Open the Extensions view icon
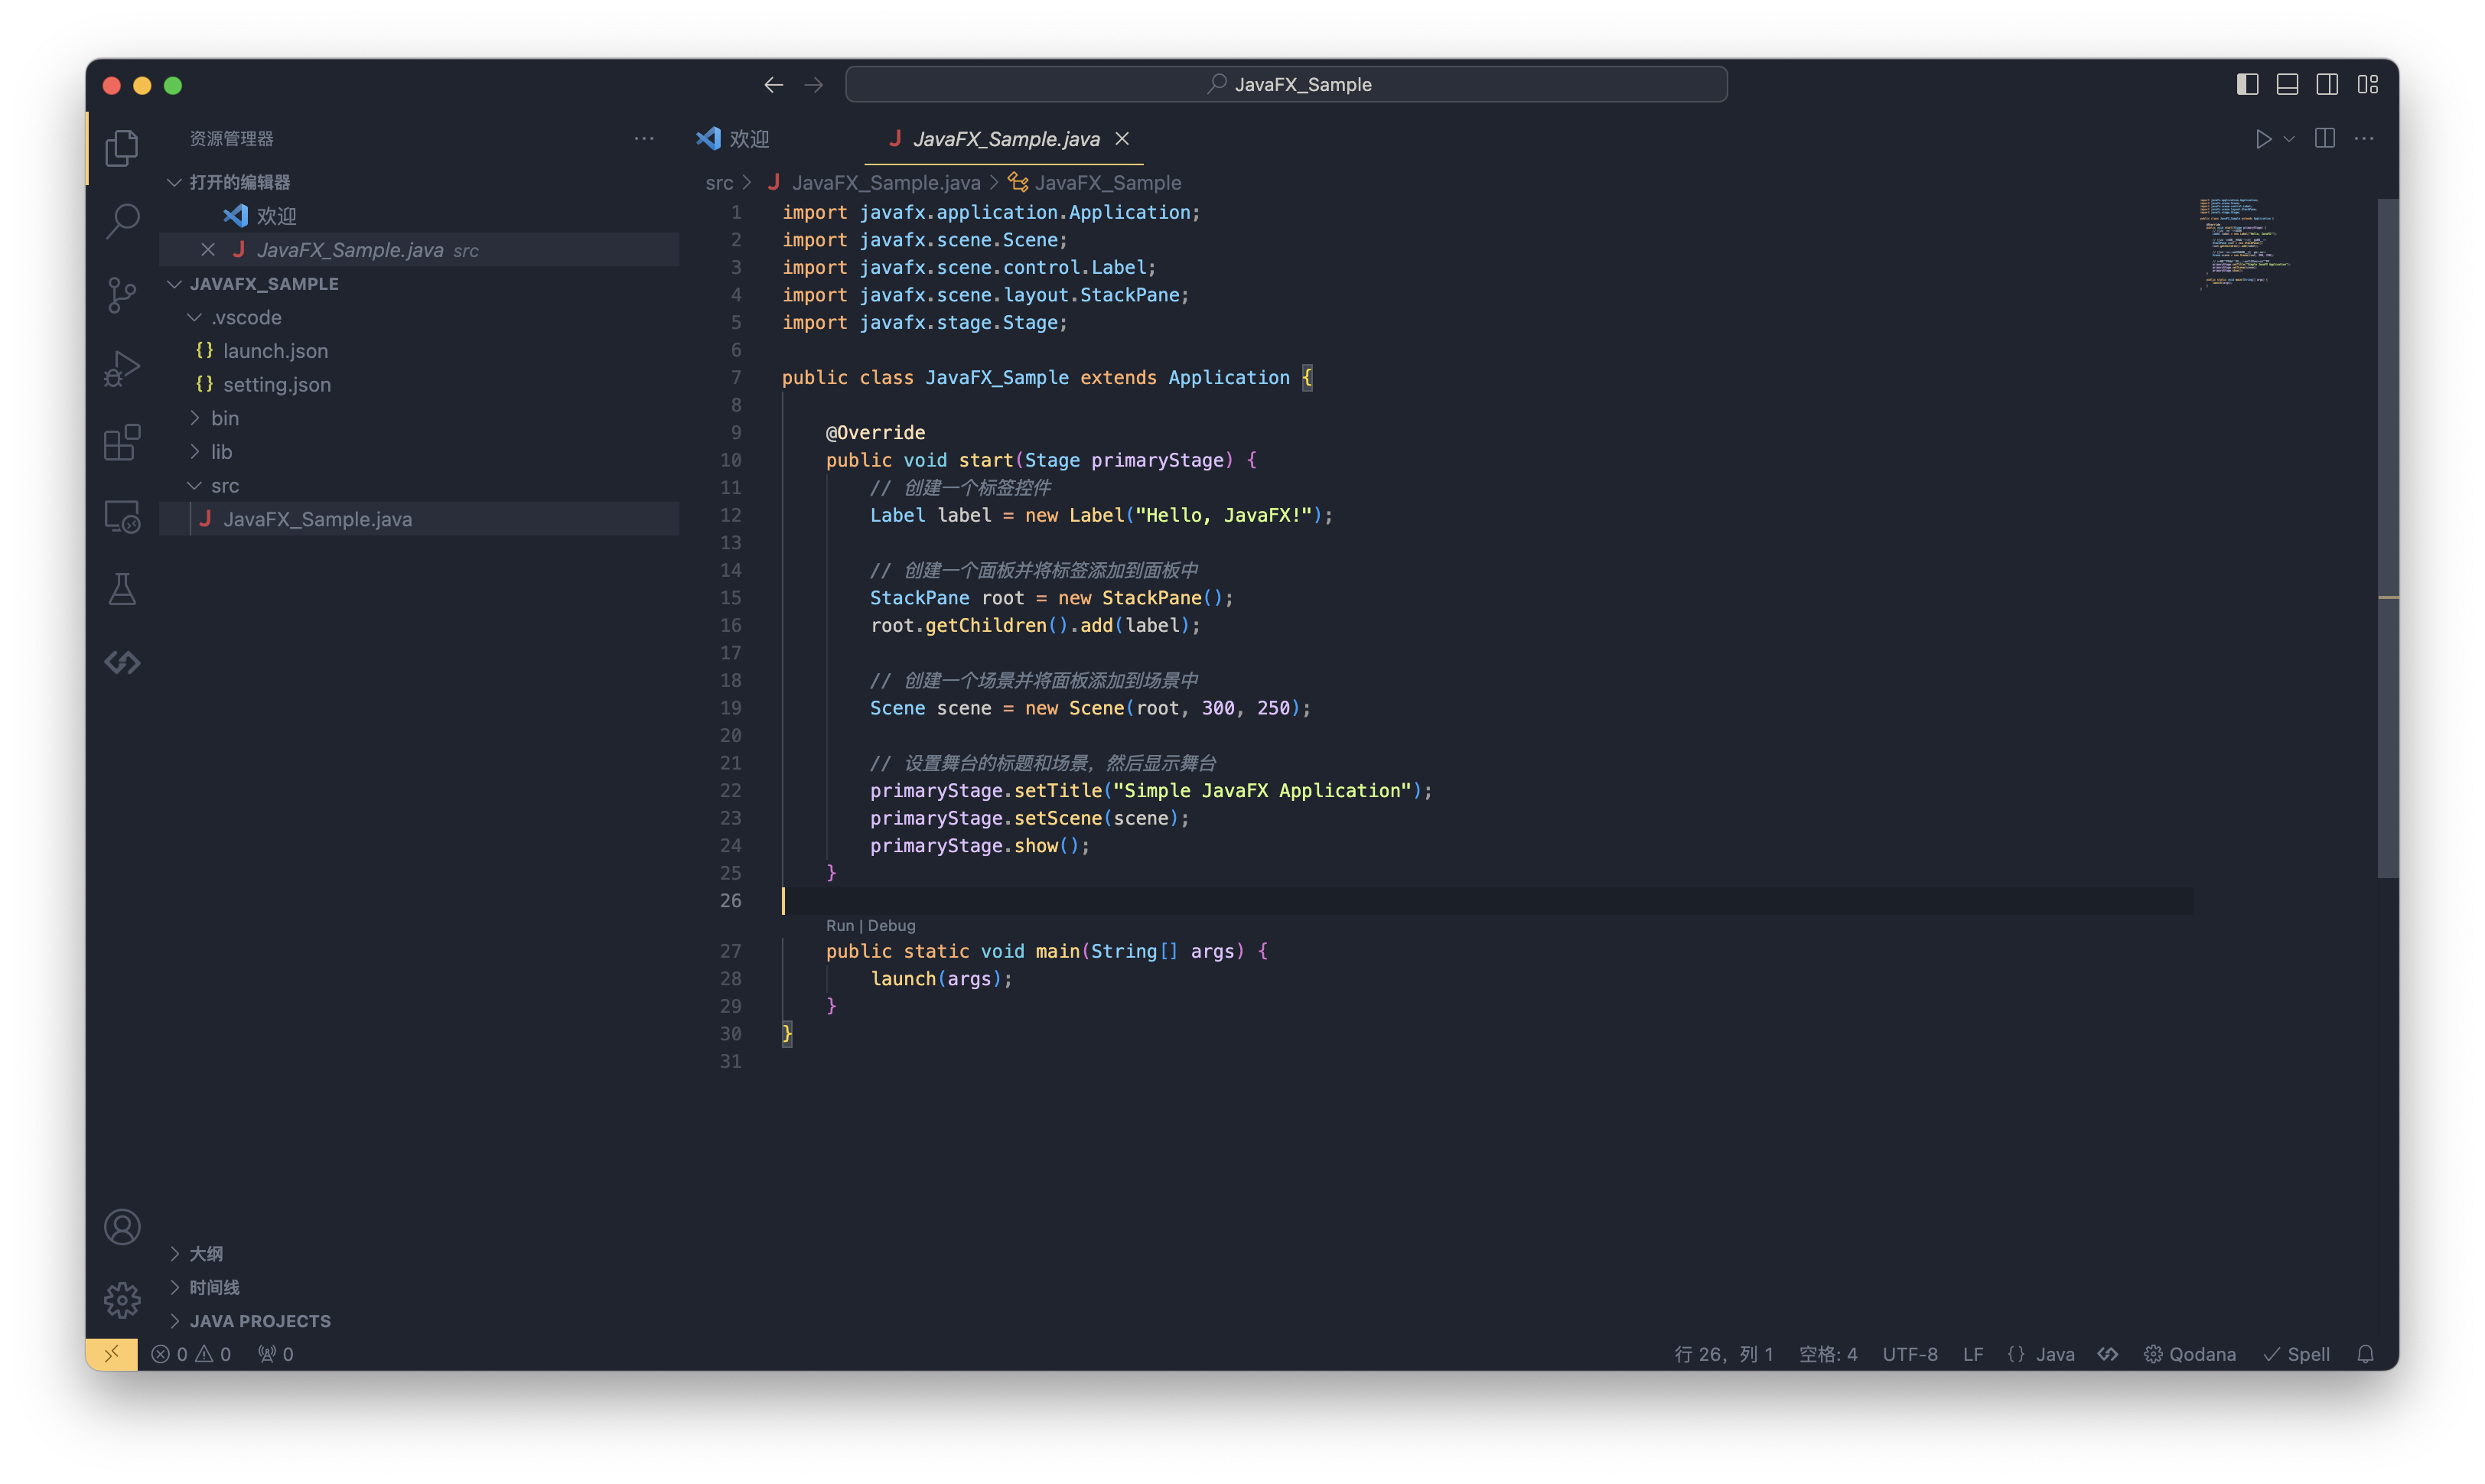Screen dimensions: 2485x1484 coord(122,442)
